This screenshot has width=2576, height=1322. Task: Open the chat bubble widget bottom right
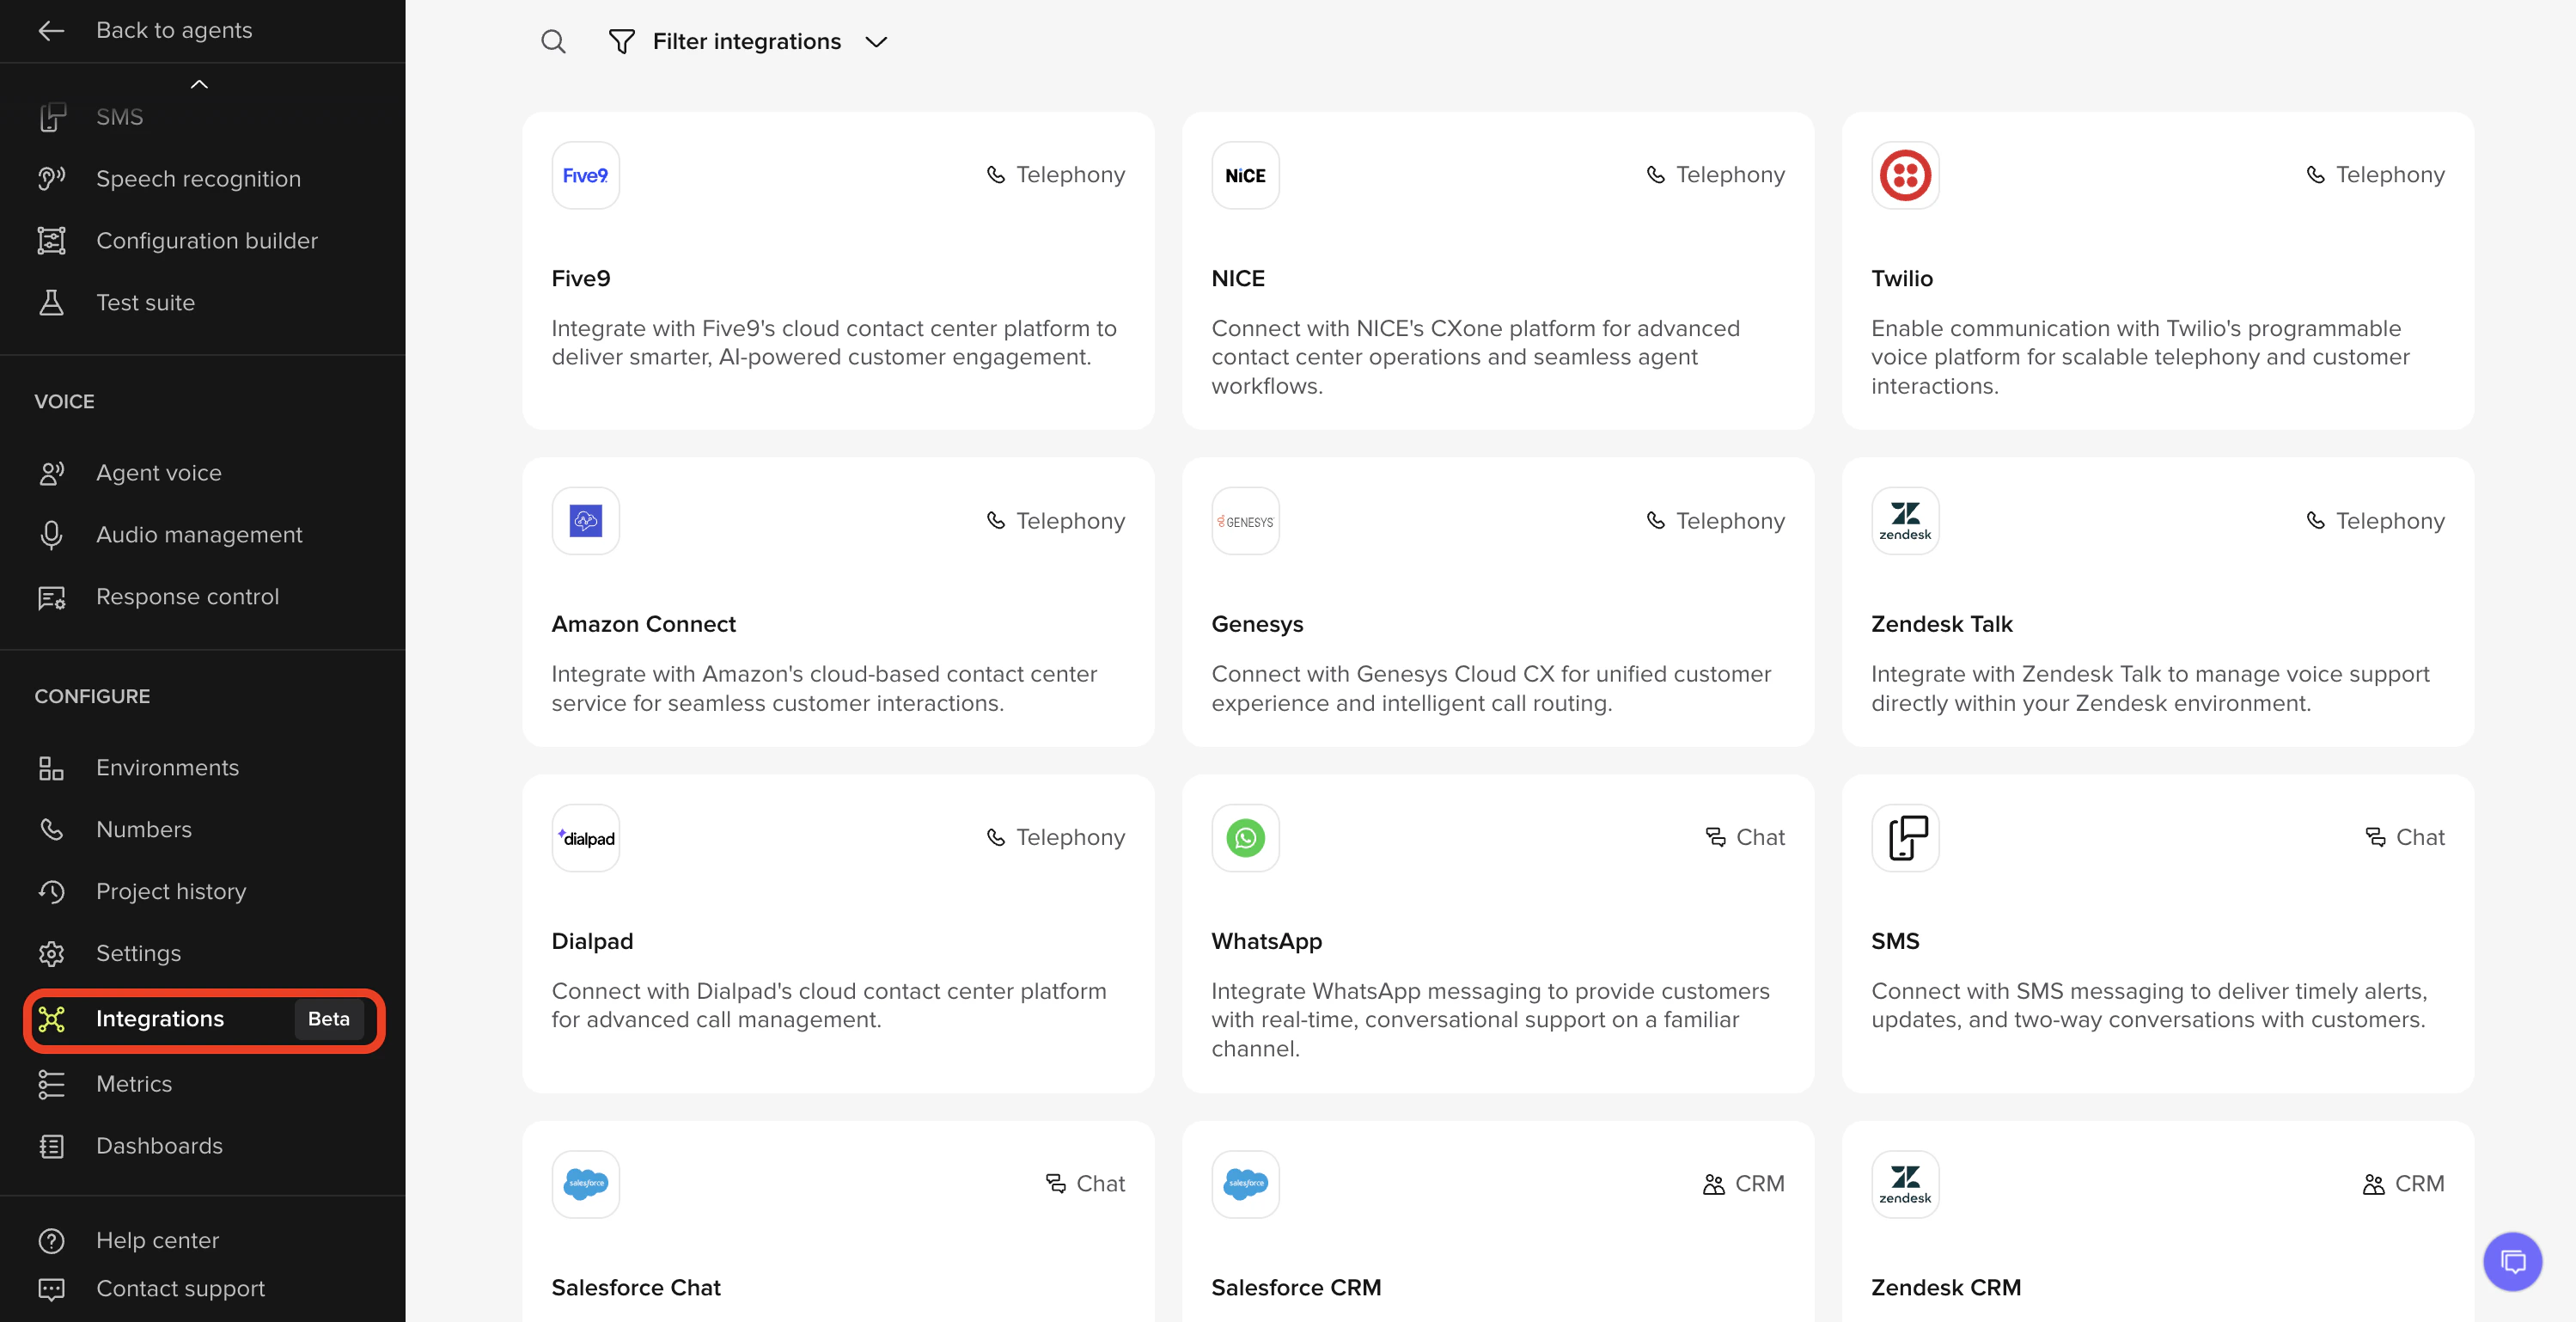[x=2512, y=1261]
